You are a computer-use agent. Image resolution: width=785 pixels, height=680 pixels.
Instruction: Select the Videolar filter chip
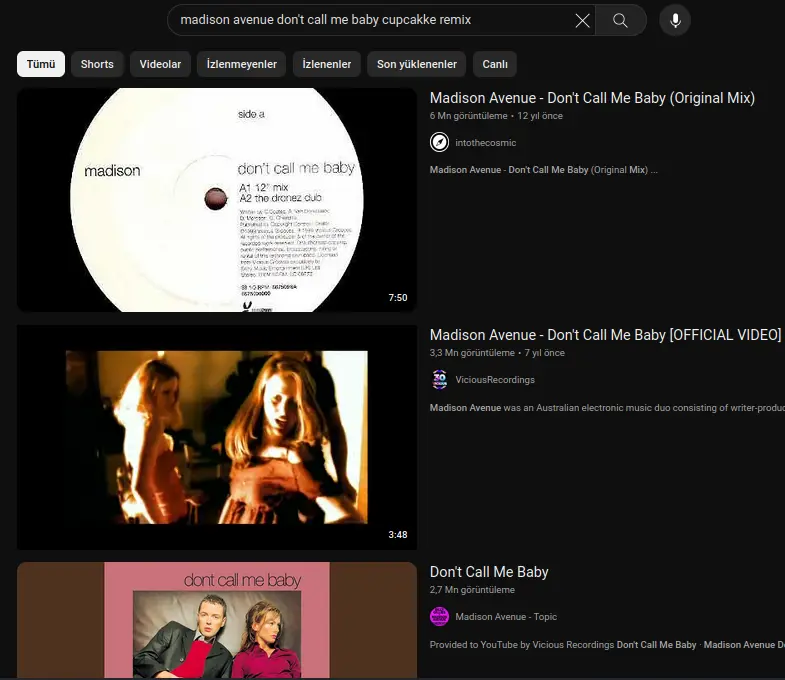(160, 64)
